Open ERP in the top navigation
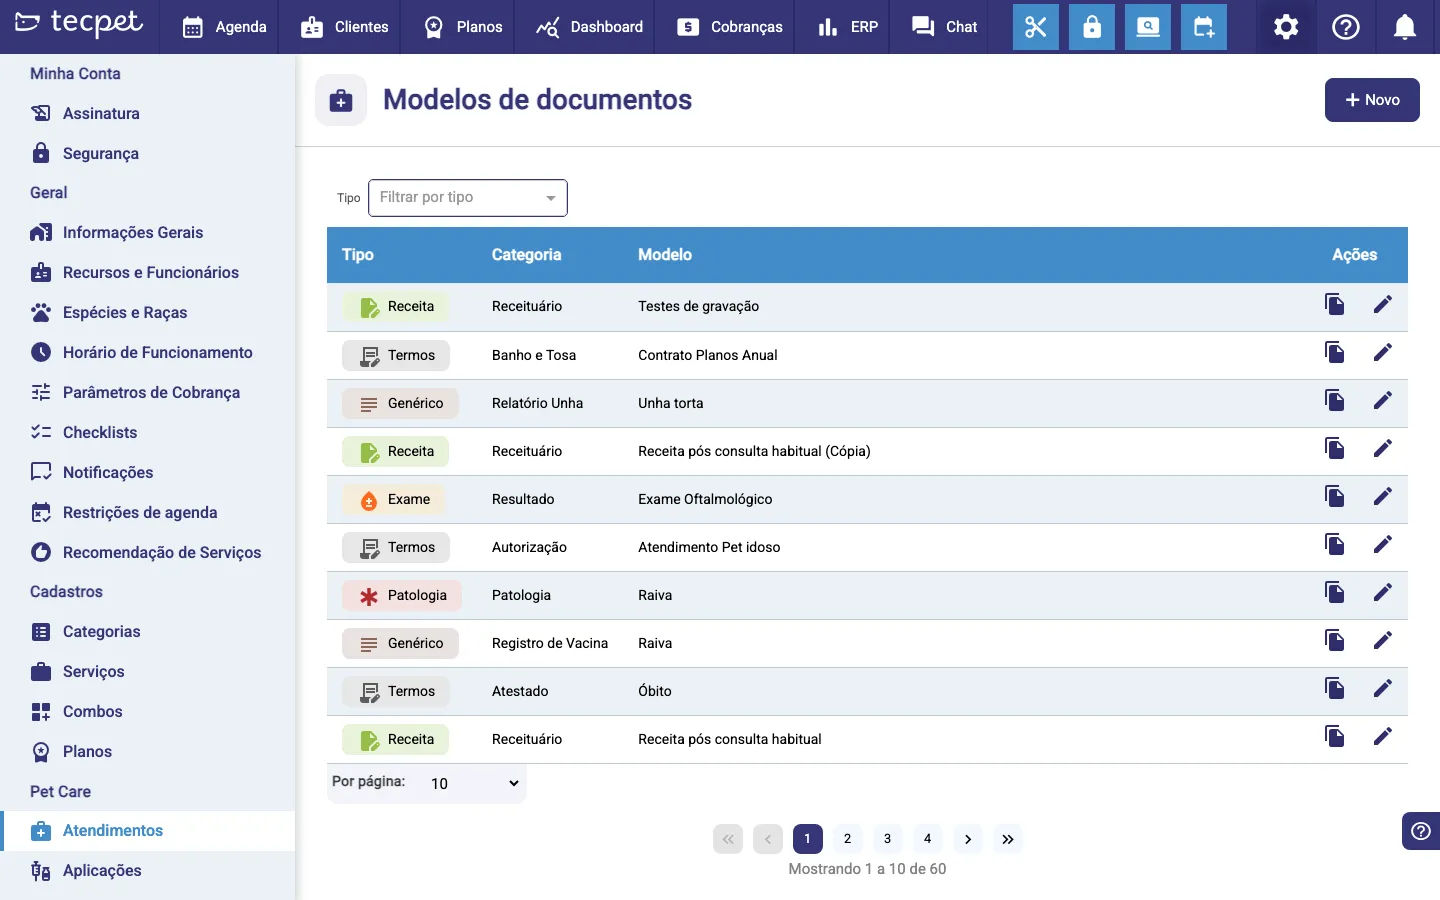This screenshot has width=1440, height=900. 848,27
